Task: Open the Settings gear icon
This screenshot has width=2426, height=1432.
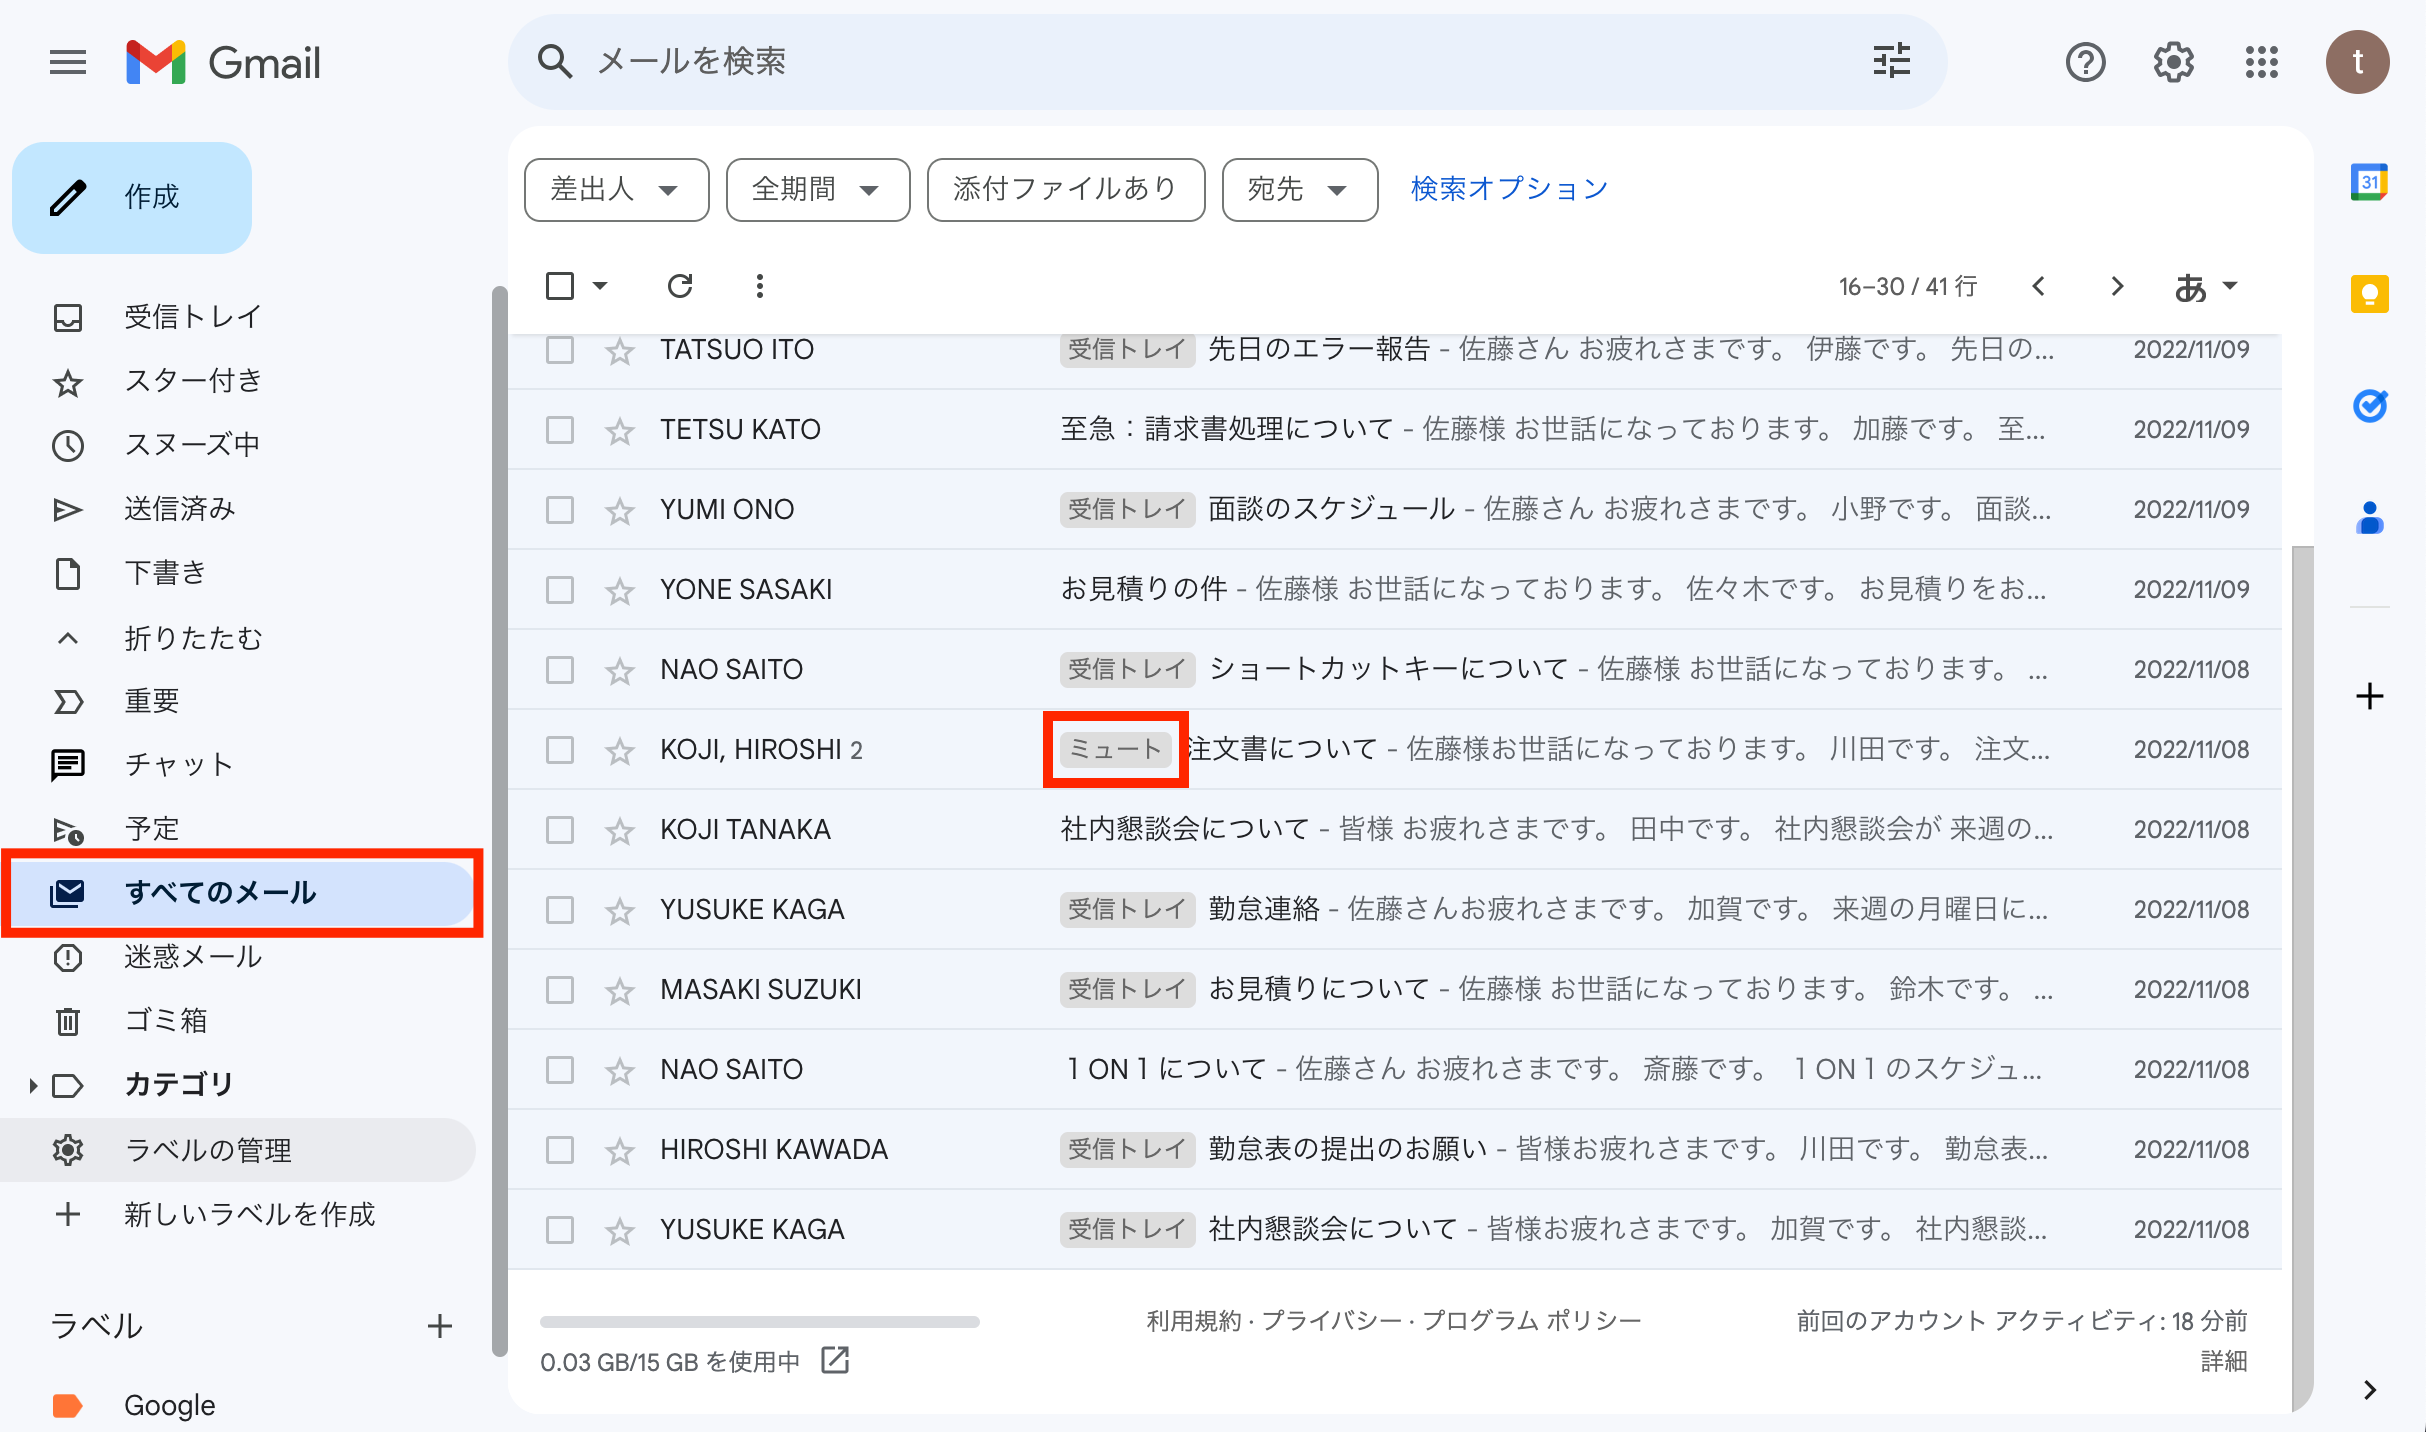Action: click(x=2173, y=62)
